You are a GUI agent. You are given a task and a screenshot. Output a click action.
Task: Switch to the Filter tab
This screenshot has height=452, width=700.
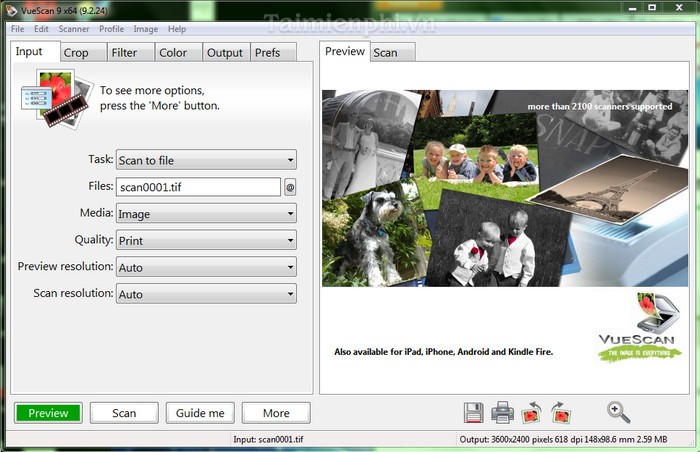coord(131,53)
